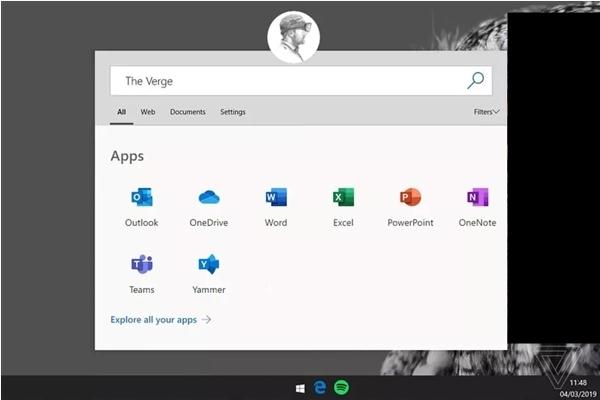This screenshot has width=600, height=400.
Task: Open the Windows Start button
Action: 300,387
